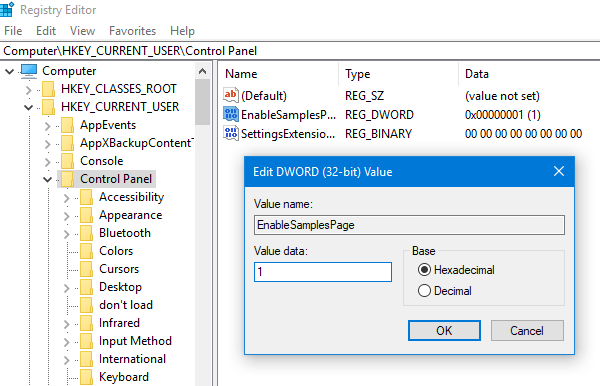Viewport: 600px width, 386px height.
Task: Click the Control Panel folder icon
Action: coord(68,179)
